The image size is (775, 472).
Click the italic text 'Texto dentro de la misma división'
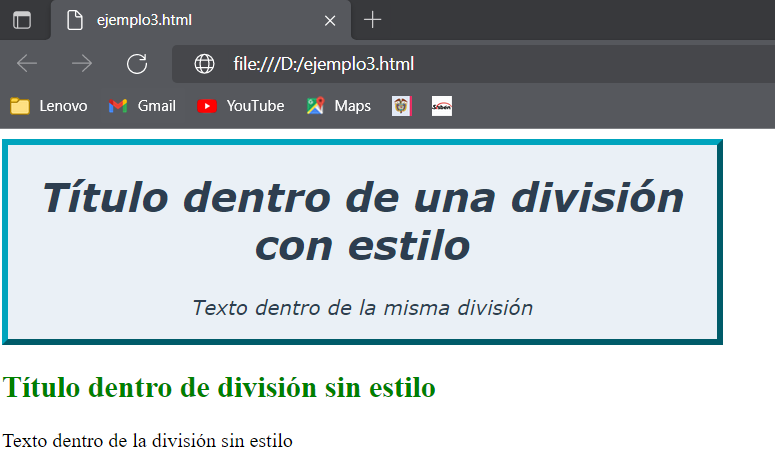tap(362, 307)
